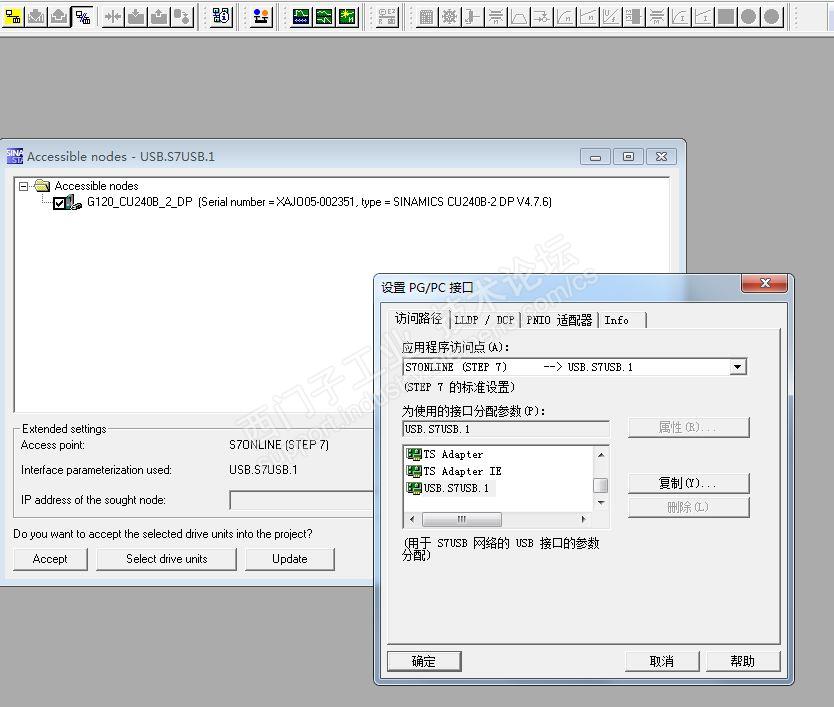Viewport: 834px width, 707px height.
Task: Click the Accept button
Action: click(50, 559)
